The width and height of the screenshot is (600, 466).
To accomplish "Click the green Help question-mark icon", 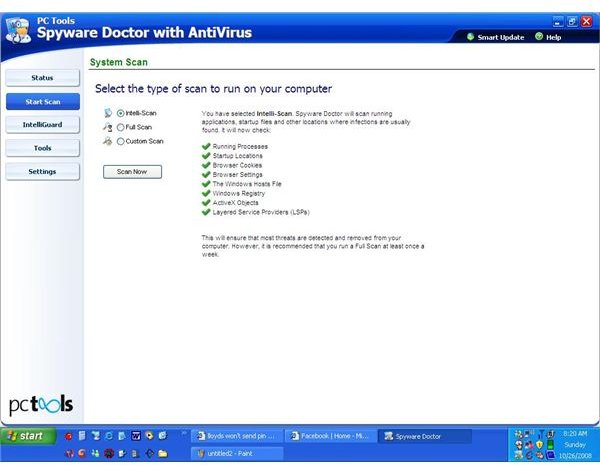I will pyautogui.click(x=539, y=36).
